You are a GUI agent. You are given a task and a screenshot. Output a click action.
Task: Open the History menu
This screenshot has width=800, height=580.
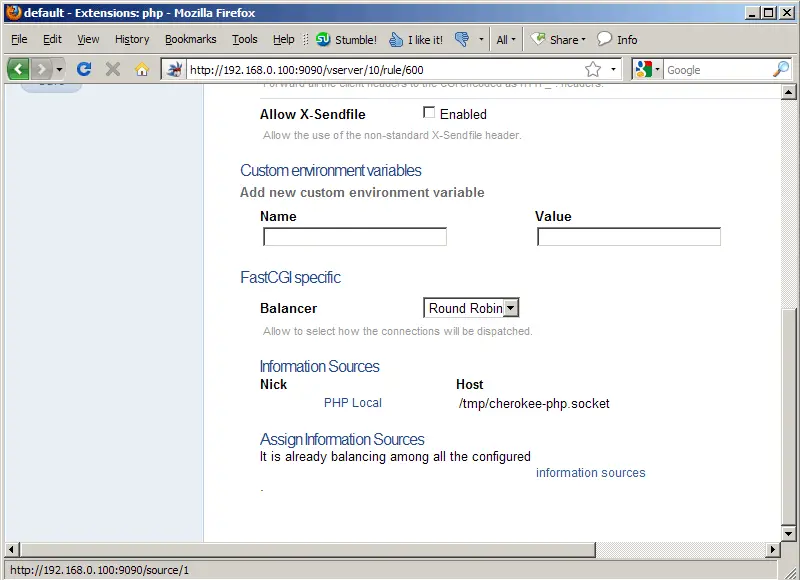coord(132,39)
